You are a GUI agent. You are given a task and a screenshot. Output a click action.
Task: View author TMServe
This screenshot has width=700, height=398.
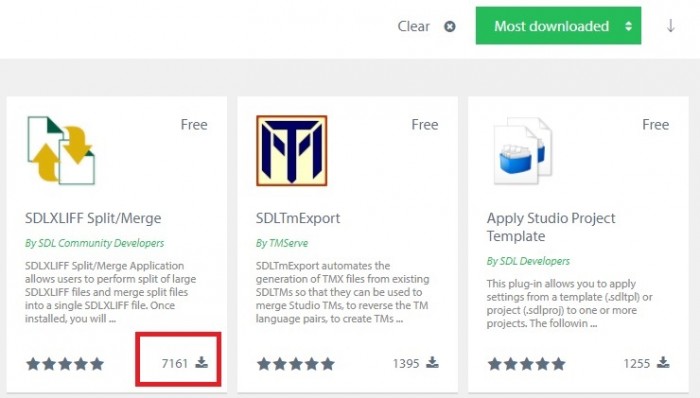pos(282,243)
